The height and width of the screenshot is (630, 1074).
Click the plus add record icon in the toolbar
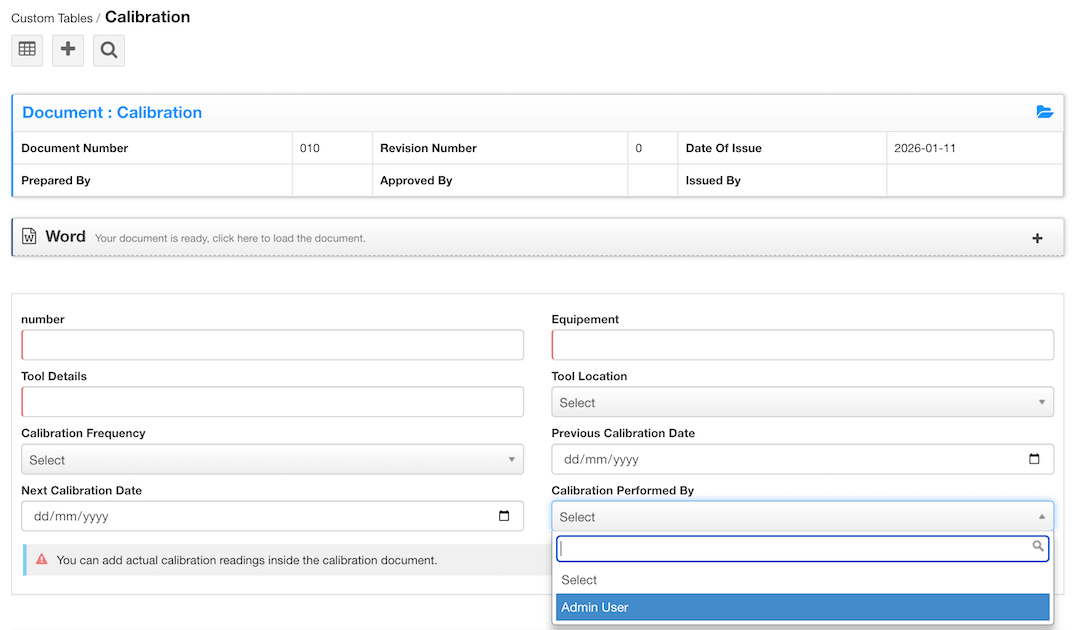pos(68,50)
